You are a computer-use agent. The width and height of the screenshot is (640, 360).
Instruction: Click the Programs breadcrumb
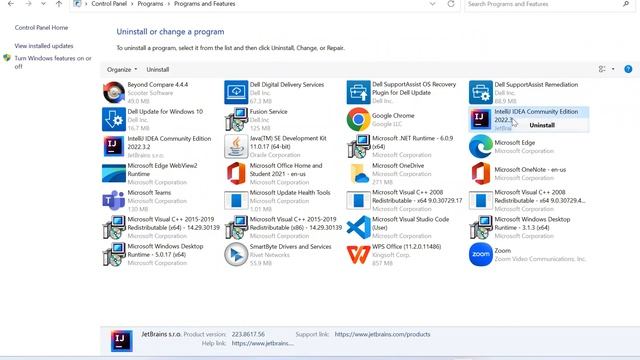pyautogui.click(x=150, y=4)
